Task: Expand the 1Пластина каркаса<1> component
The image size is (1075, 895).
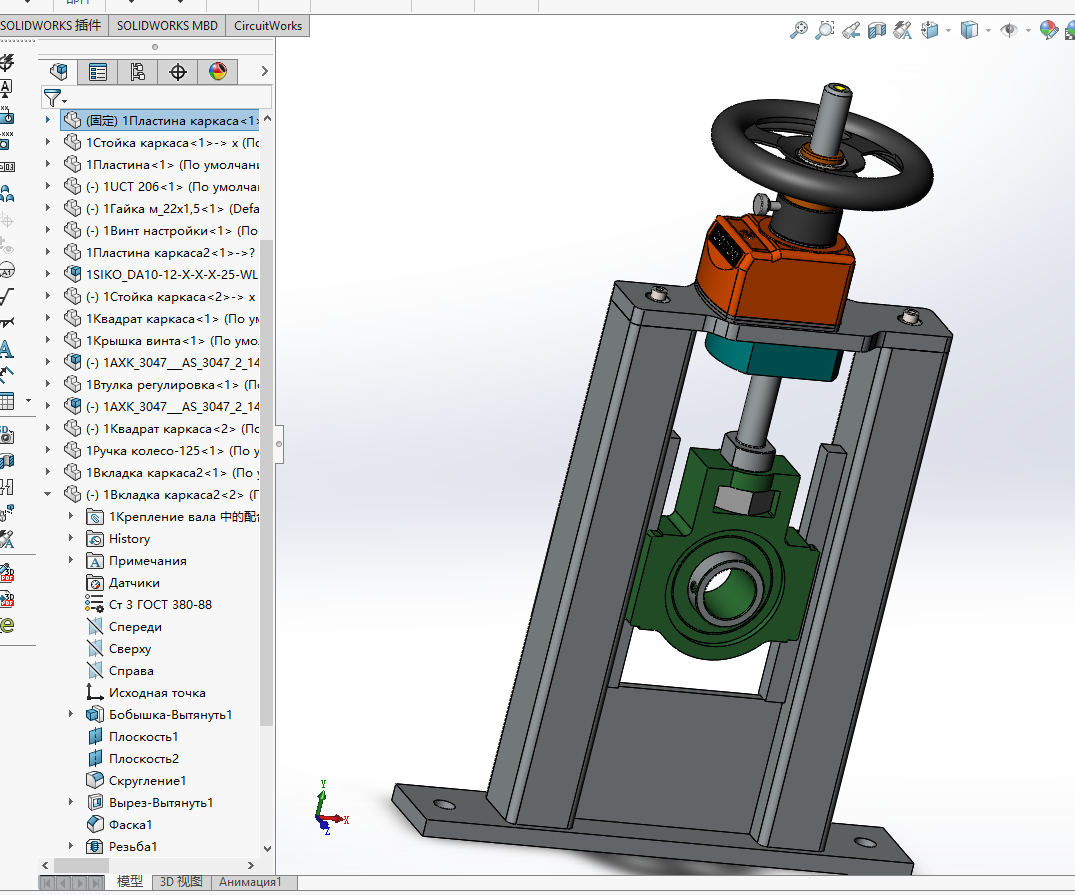Action: (48, 120)
